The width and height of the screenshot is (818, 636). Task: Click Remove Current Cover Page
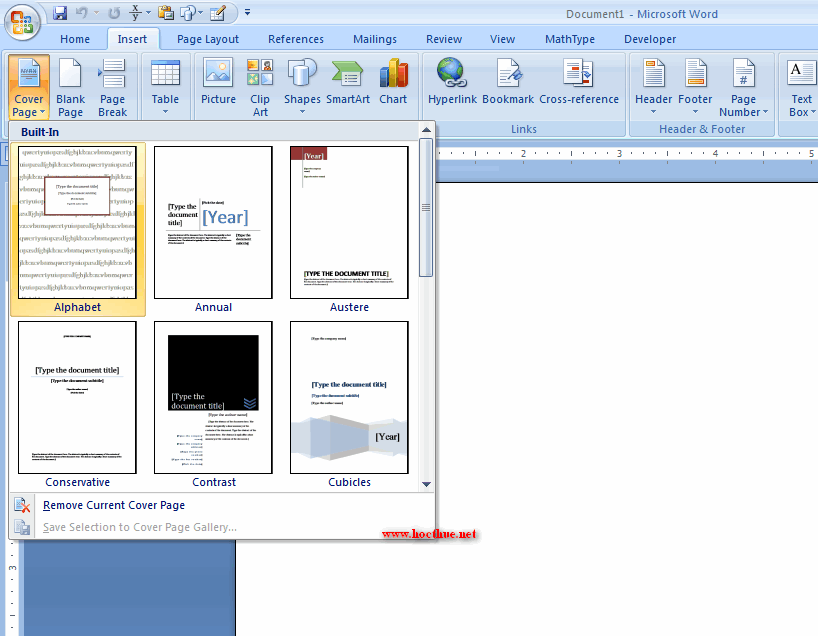tap(113, 506)
